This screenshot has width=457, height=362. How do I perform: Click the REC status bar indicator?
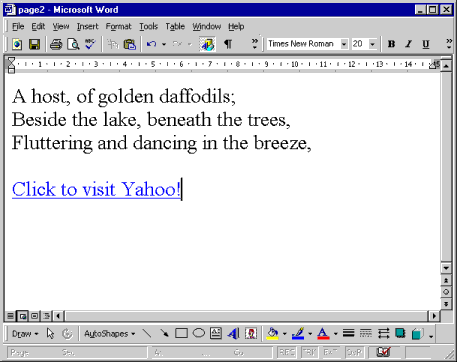(x=287, y=352)
